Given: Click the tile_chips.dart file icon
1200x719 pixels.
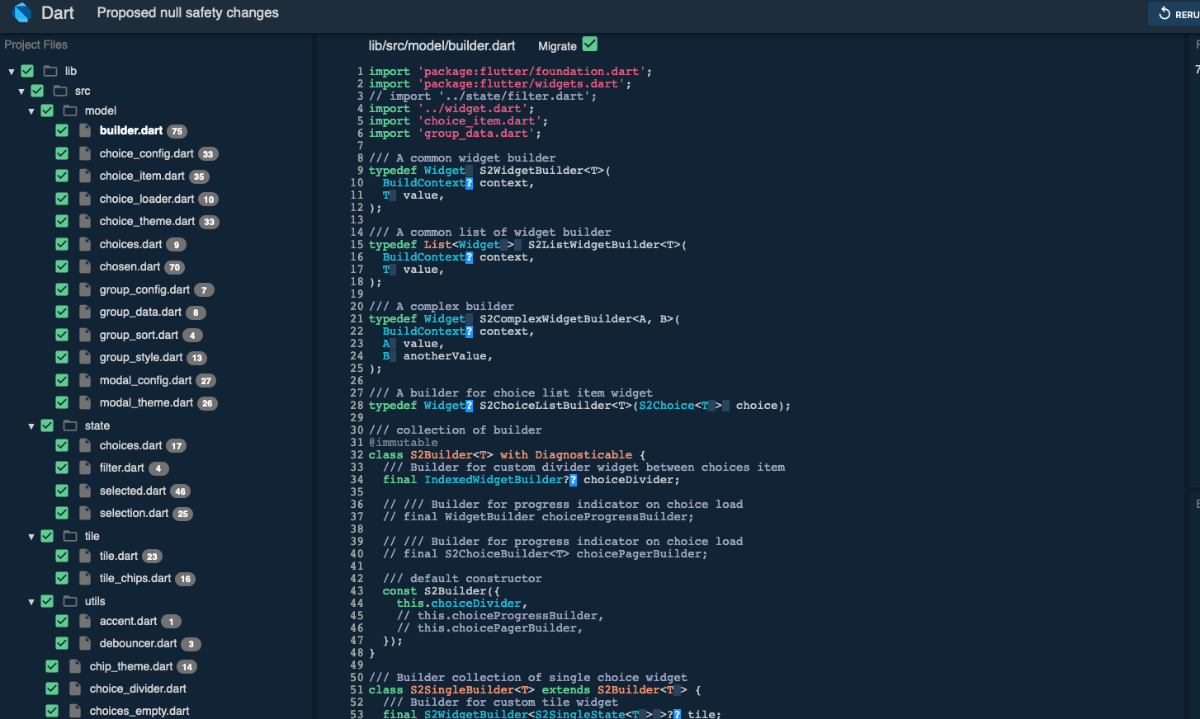Looking at the screenshot, I should 85,578.
